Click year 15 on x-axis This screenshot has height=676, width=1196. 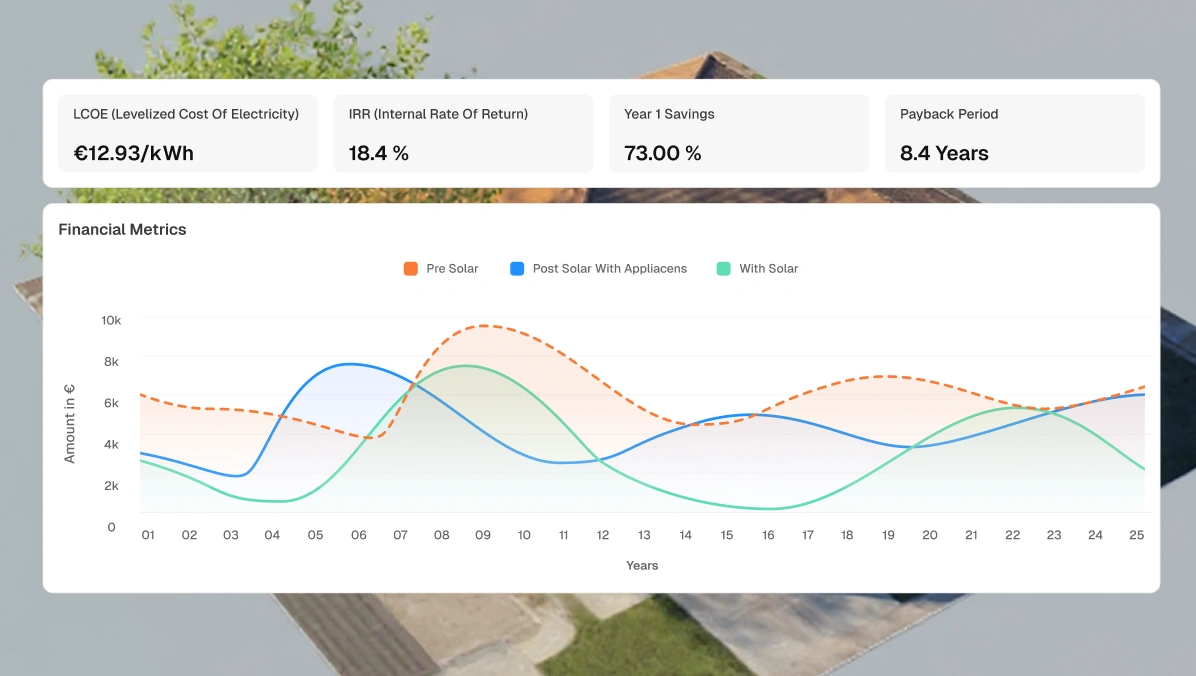click(x=726, y=535)
